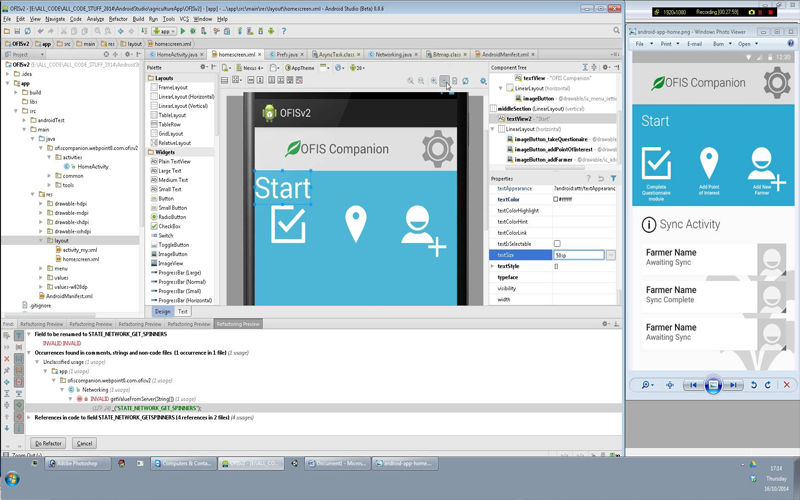Image resolution: width=800 pixels, height=500 pixels.
Task: Click the red X icon in Find sidebar
Action: pos(7,359)
